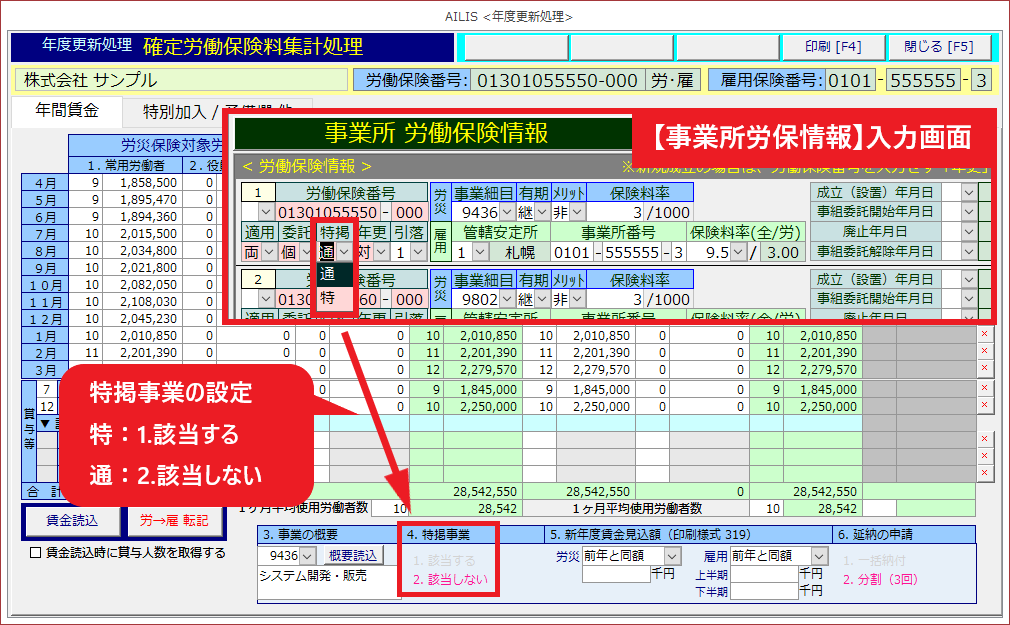Image resolution: width=1010 pixels, height=625 pixels.
Task: Click red × delete icon on 1月 row
Action: pos(984,334)
